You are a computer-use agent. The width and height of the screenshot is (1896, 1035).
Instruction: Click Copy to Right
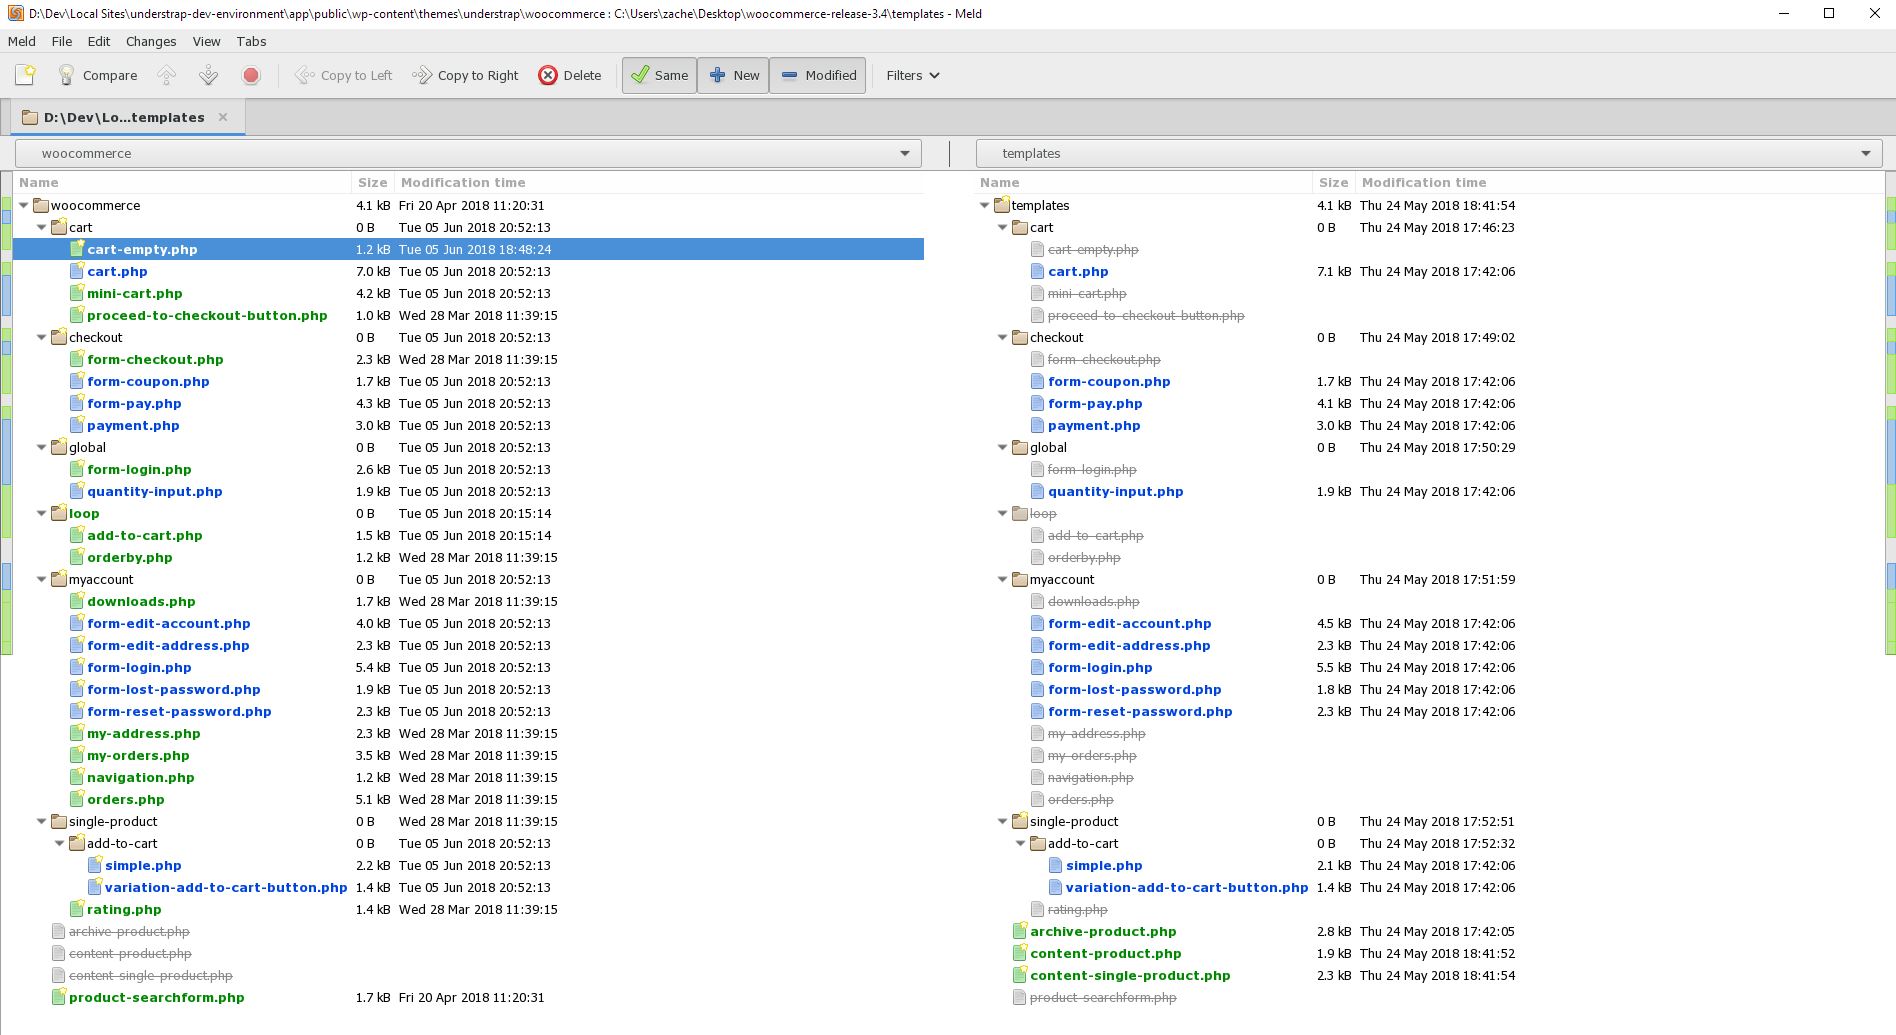(x=466, y=75)
